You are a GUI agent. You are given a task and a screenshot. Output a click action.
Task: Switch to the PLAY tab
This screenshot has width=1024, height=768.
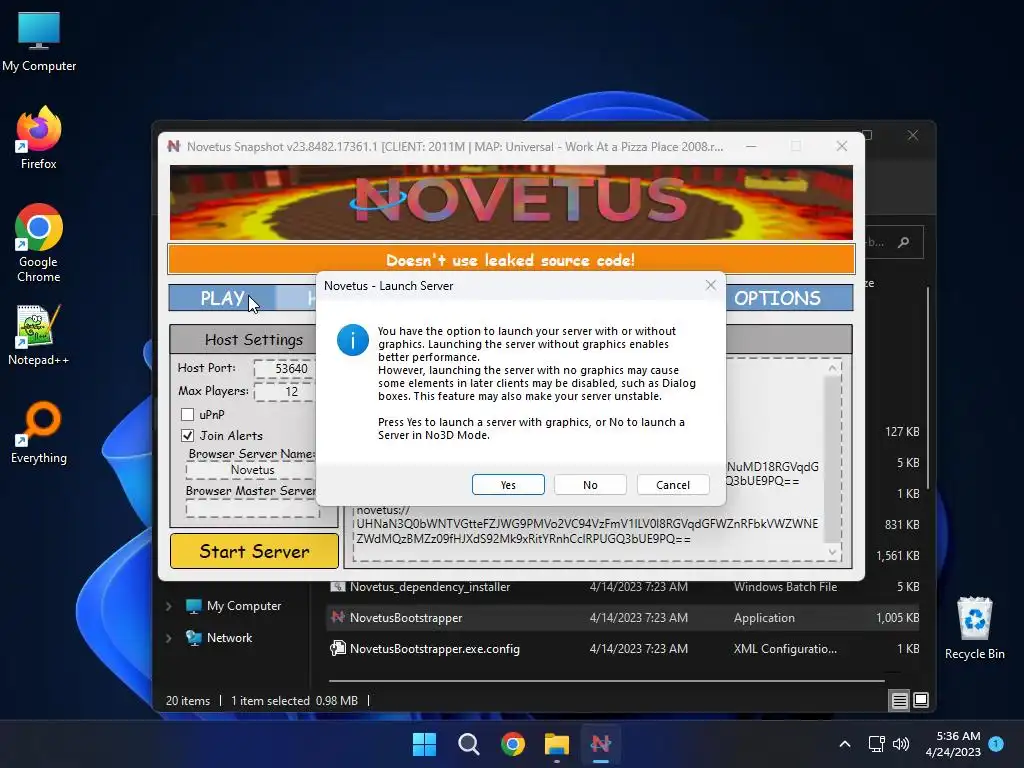222,298
